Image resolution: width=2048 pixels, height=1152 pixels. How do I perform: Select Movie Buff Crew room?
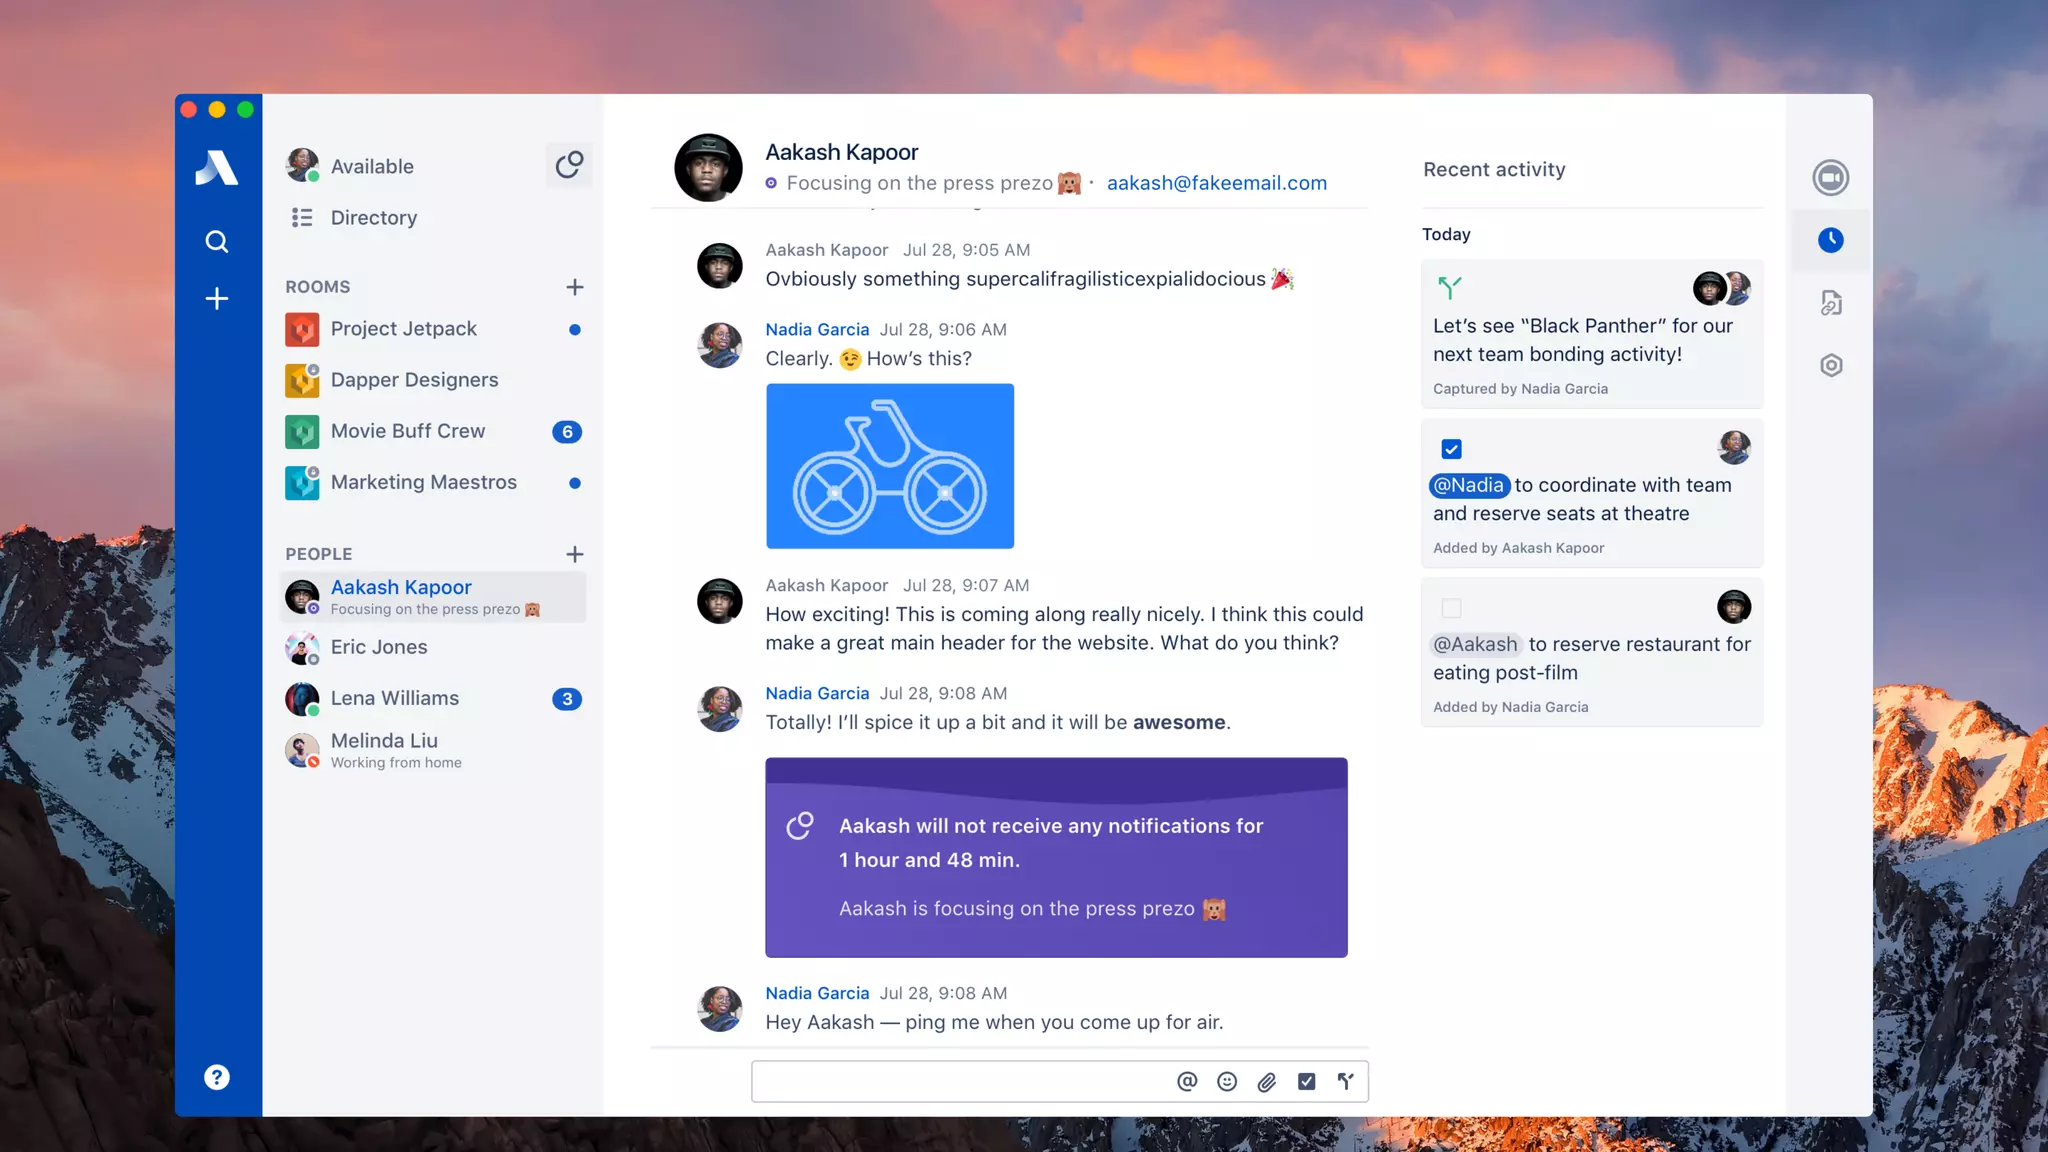point(407,431)
